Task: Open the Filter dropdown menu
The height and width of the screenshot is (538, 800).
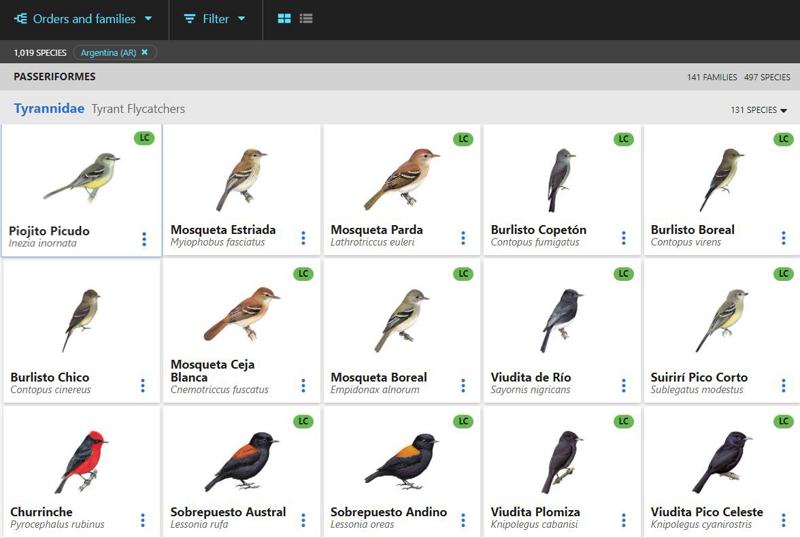Action: coord(215,19)
